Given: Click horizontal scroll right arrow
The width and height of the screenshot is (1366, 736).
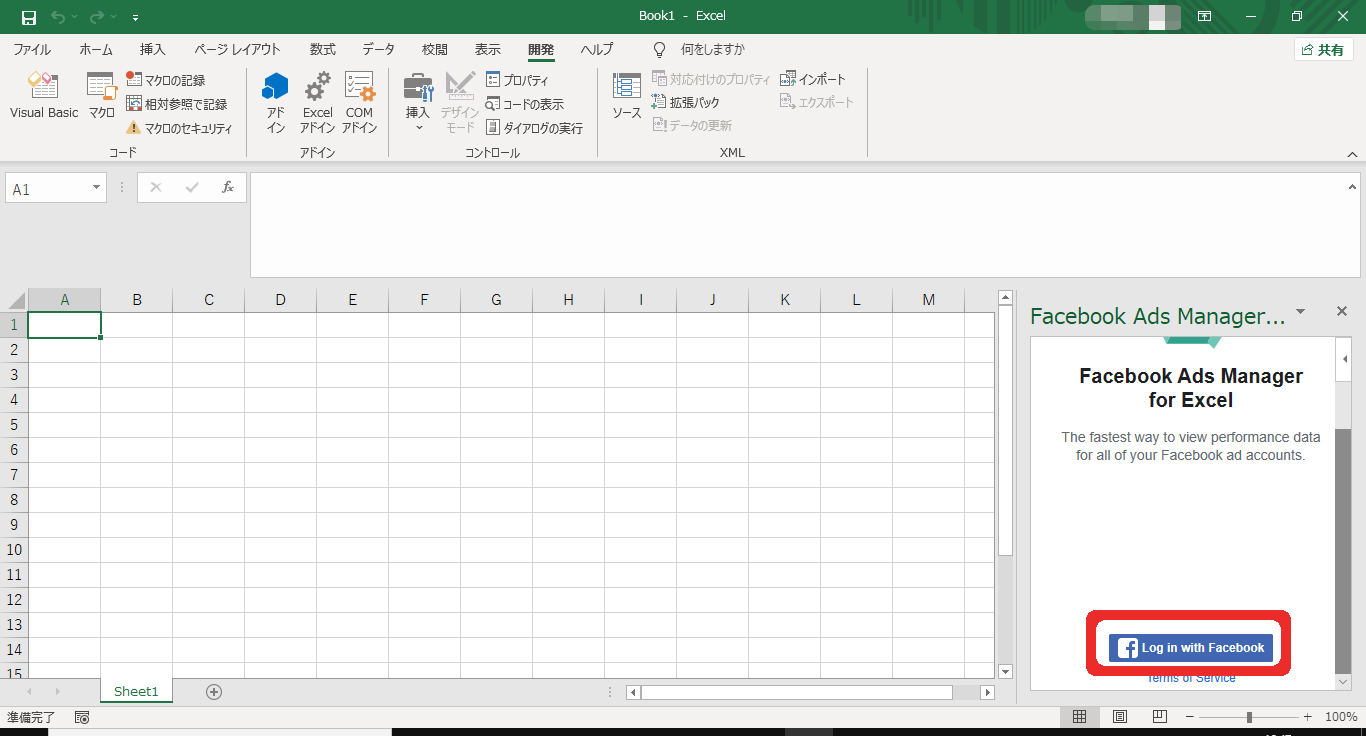Looking at the screenshot, I should [x=988, y=692].
